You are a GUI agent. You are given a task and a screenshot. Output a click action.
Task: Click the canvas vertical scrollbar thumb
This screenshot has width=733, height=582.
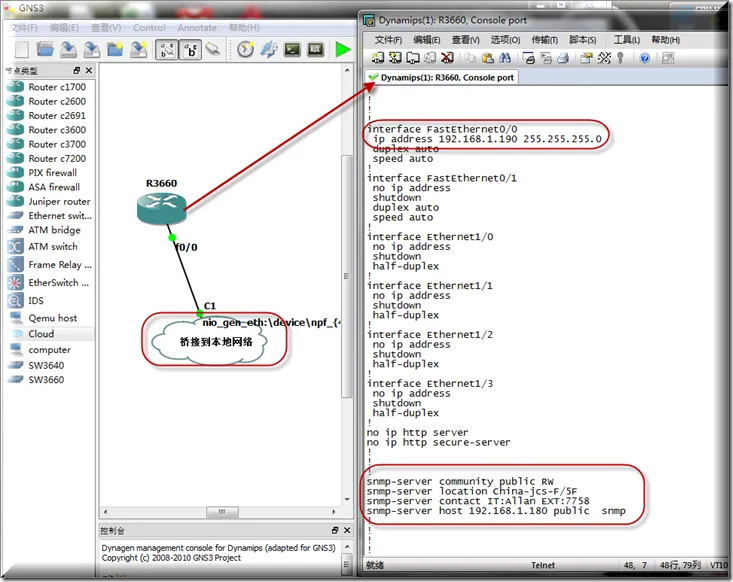coord(347,276)
